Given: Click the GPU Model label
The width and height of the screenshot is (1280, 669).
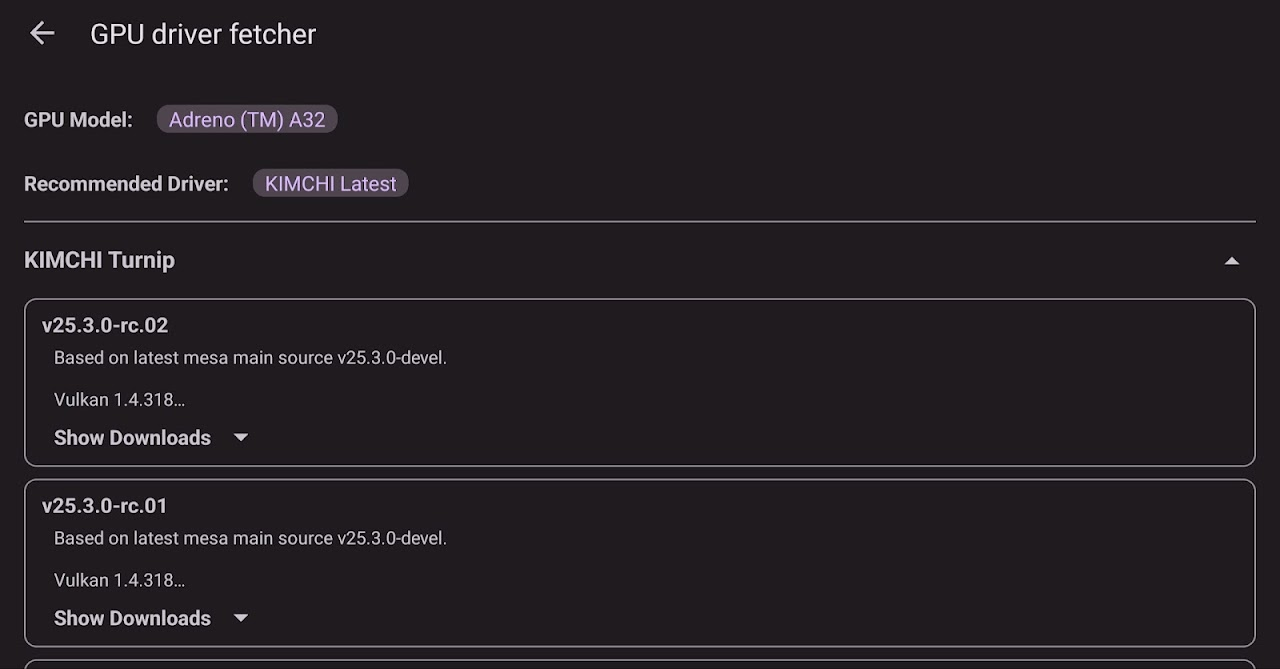Looking at the screenshot, I should pyautogui.click(x=78, y=120).
